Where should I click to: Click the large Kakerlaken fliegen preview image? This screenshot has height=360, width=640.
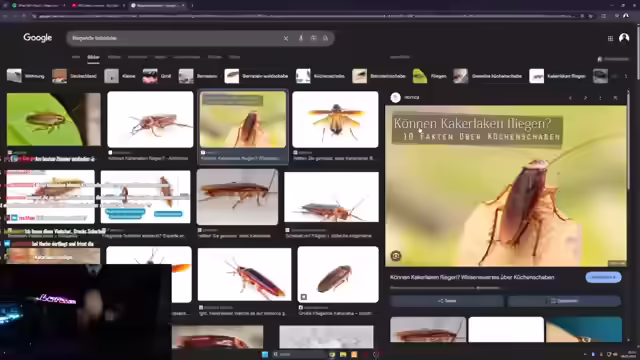pos(506,186)
